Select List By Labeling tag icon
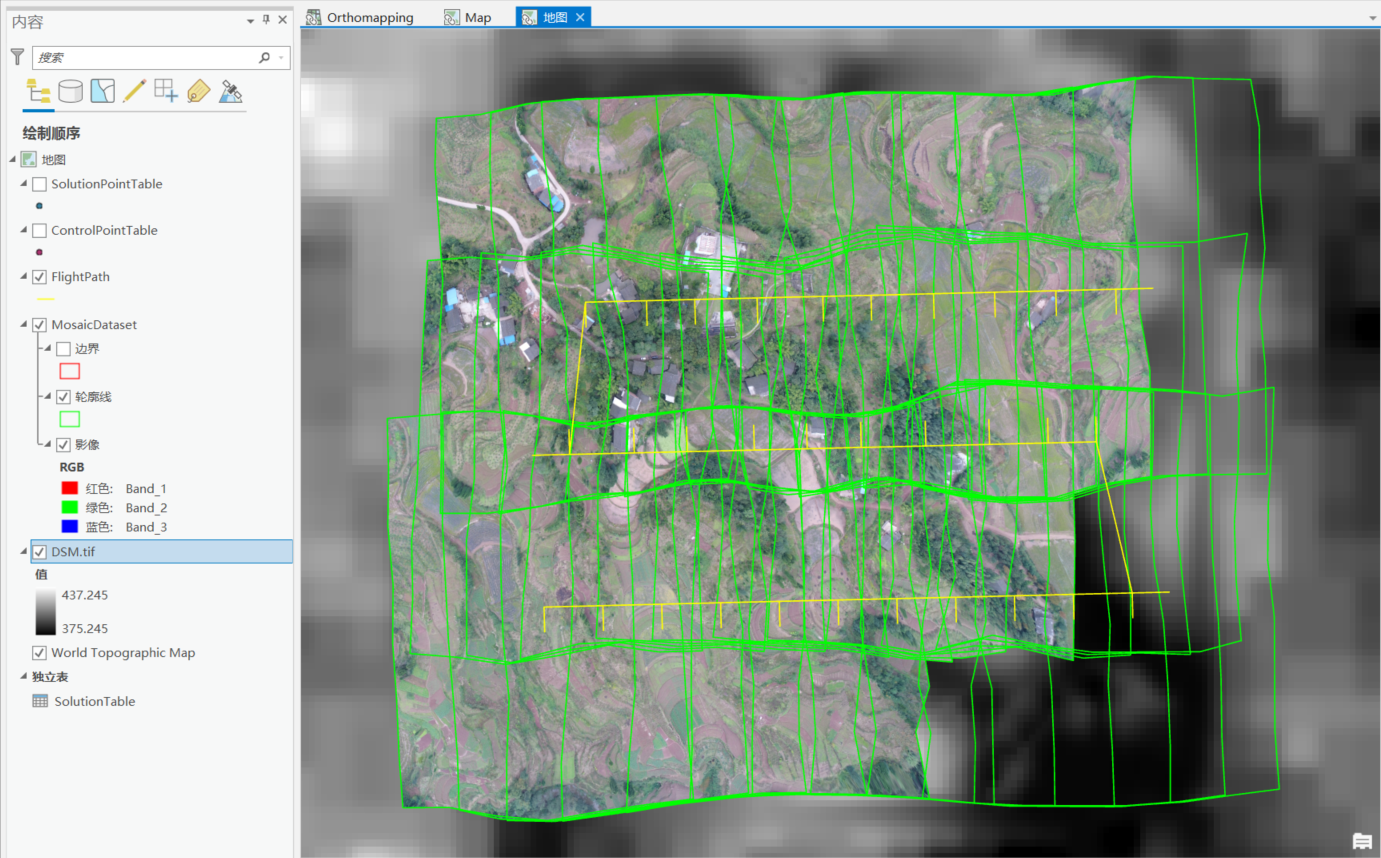1381x858 pixels. coord(198,92)
